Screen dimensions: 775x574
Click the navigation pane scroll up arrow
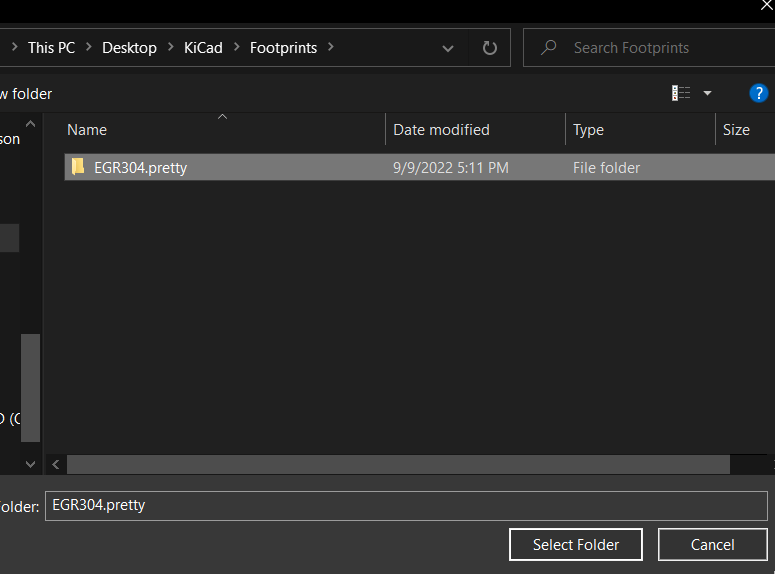pyautogui.click(x=30, y=124)
